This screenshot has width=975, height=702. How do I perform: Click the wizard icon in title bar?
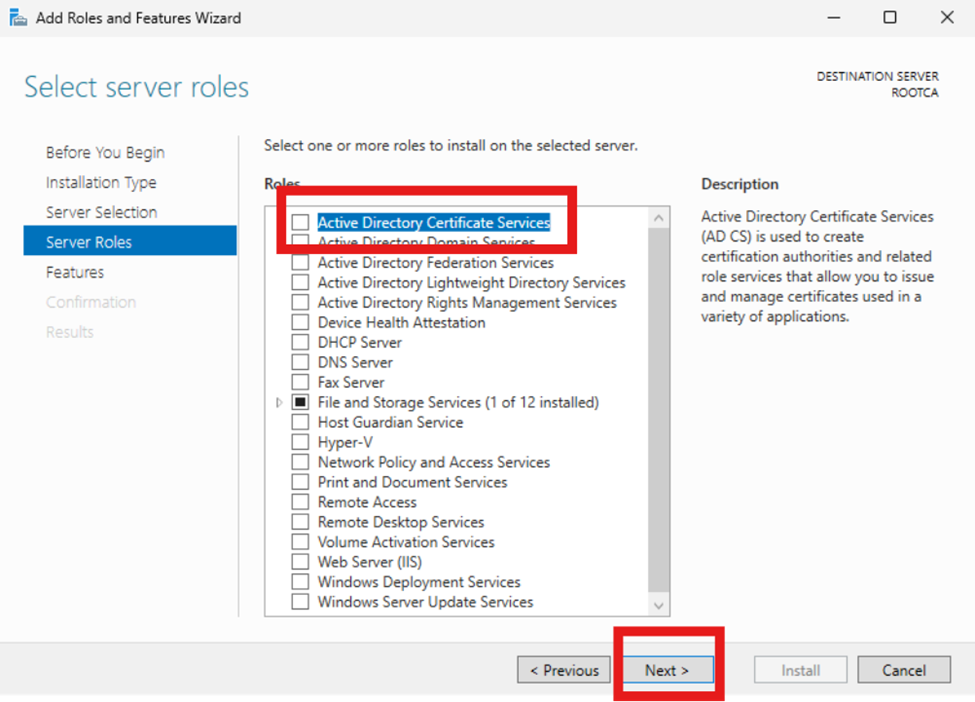click(x=18, y=17)
